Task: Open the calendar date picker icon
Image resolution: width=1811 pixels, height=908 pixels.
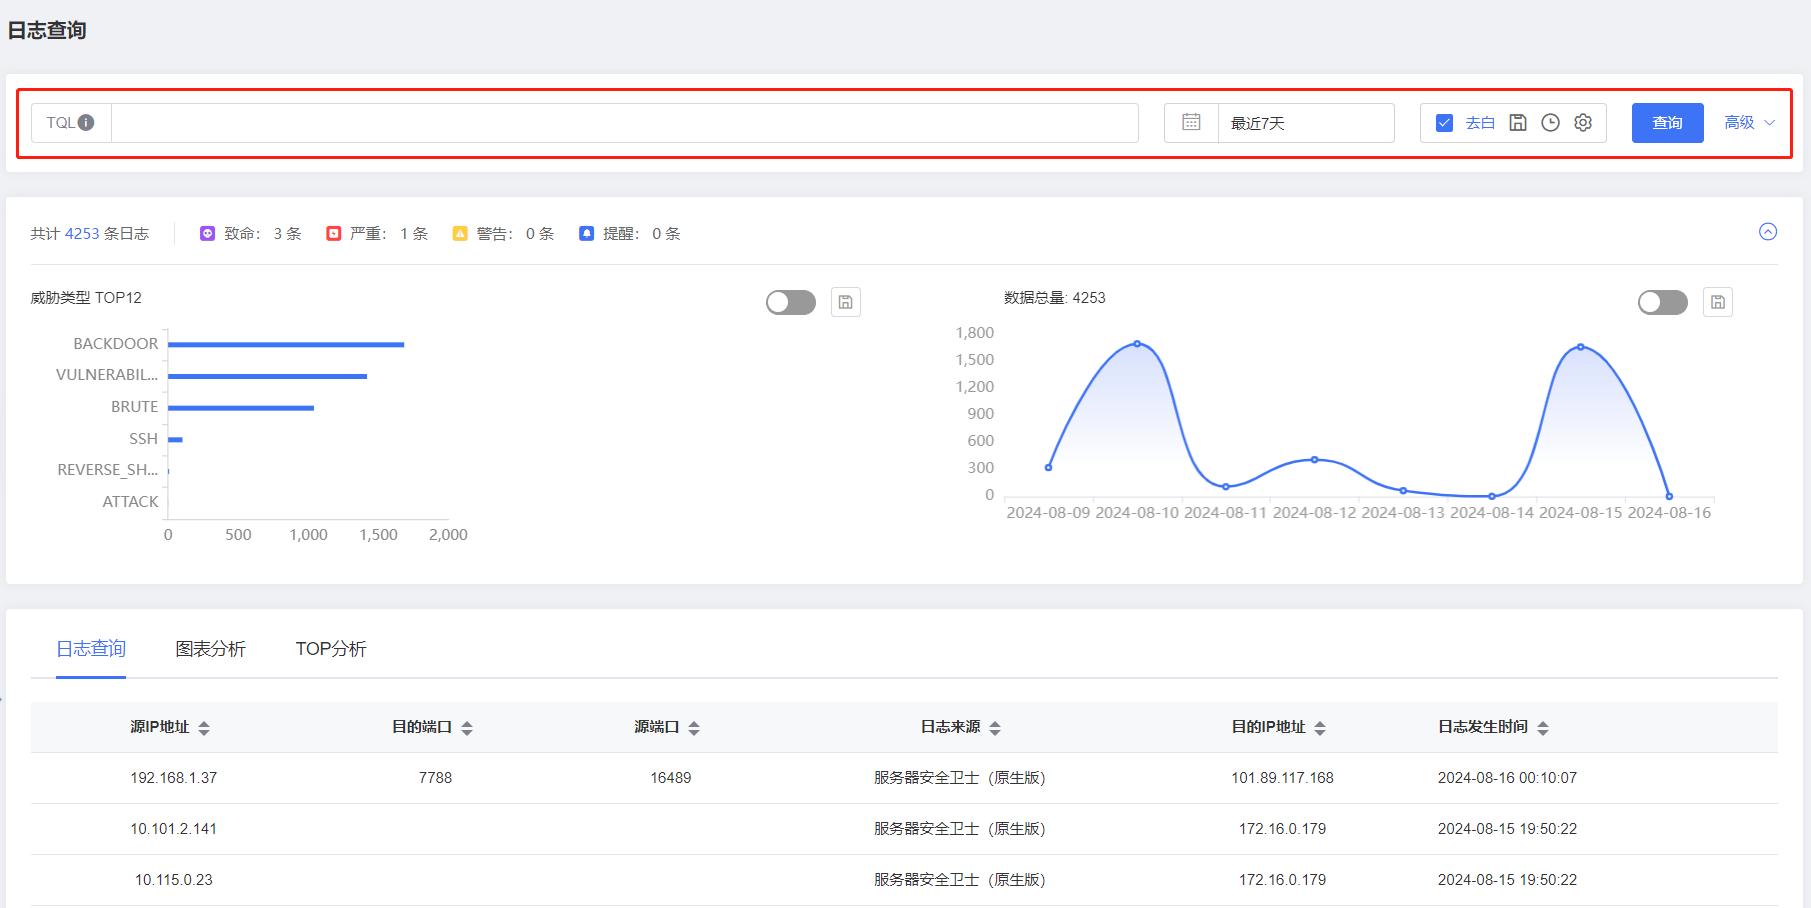Action: coord(1191,122)
